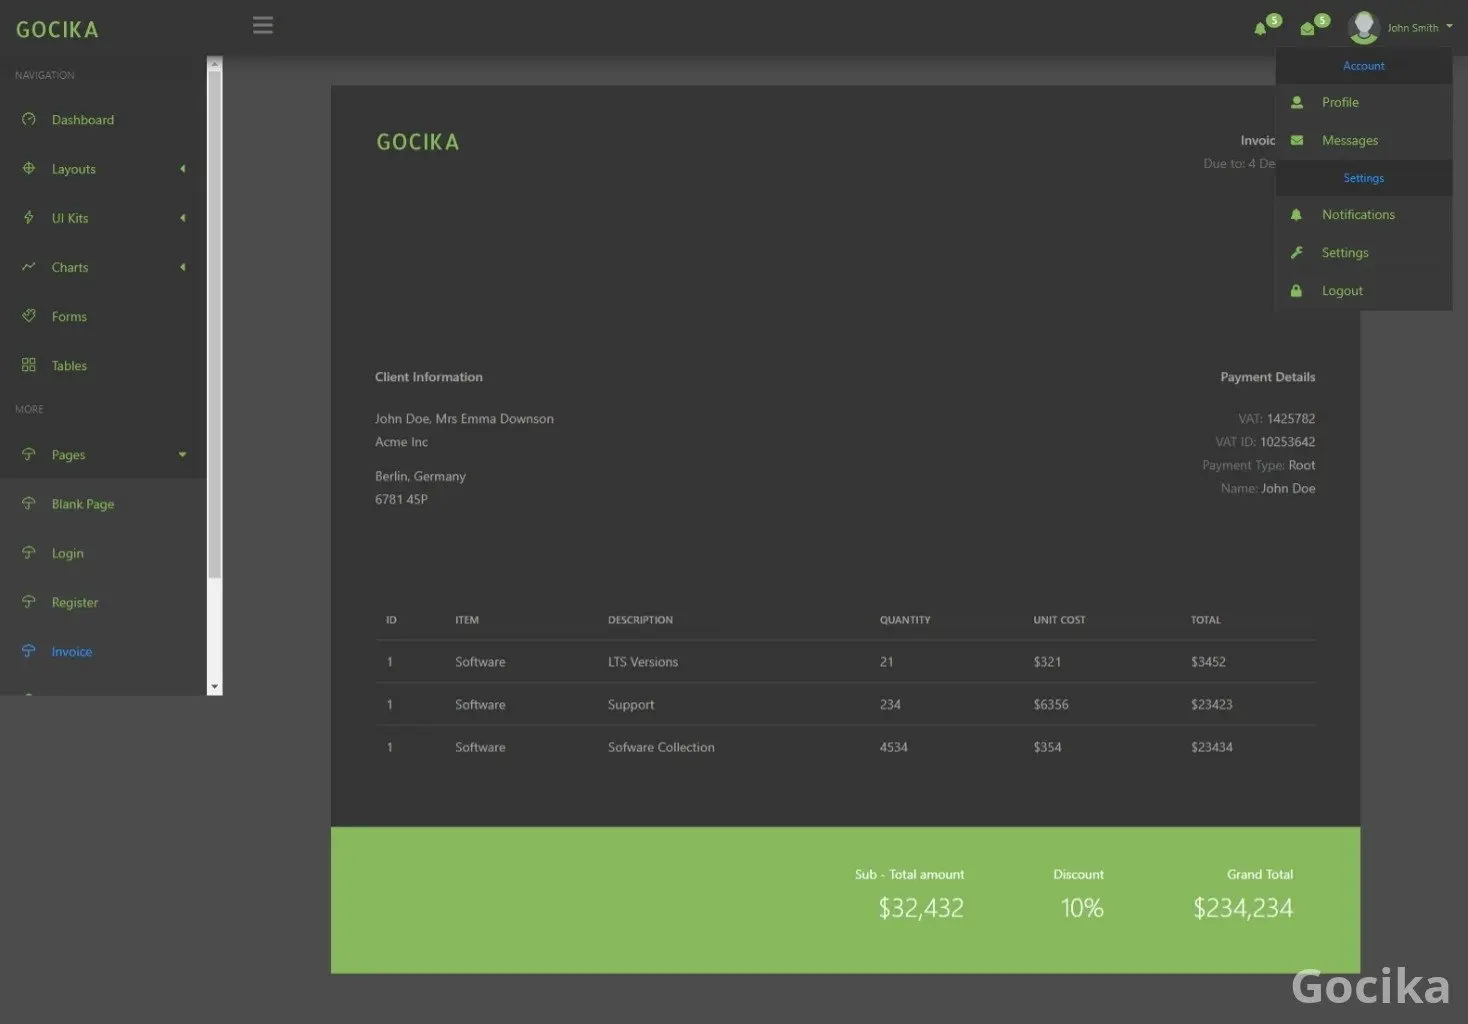The image size is (1468, 1024).
Task: Expand the Charts submenu arrow
Action: 182,267
